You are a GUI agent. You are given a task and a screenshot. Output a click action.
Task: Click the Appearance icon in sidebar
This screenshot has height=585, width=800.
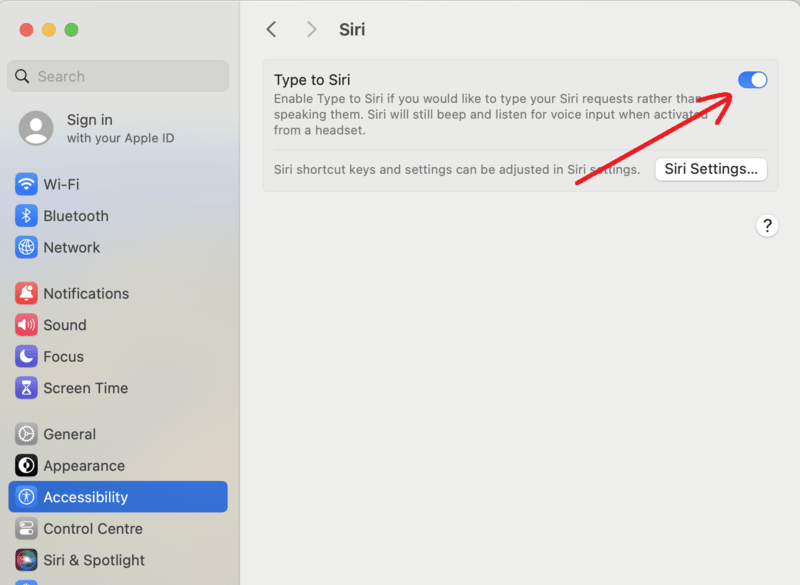[26, 466]
